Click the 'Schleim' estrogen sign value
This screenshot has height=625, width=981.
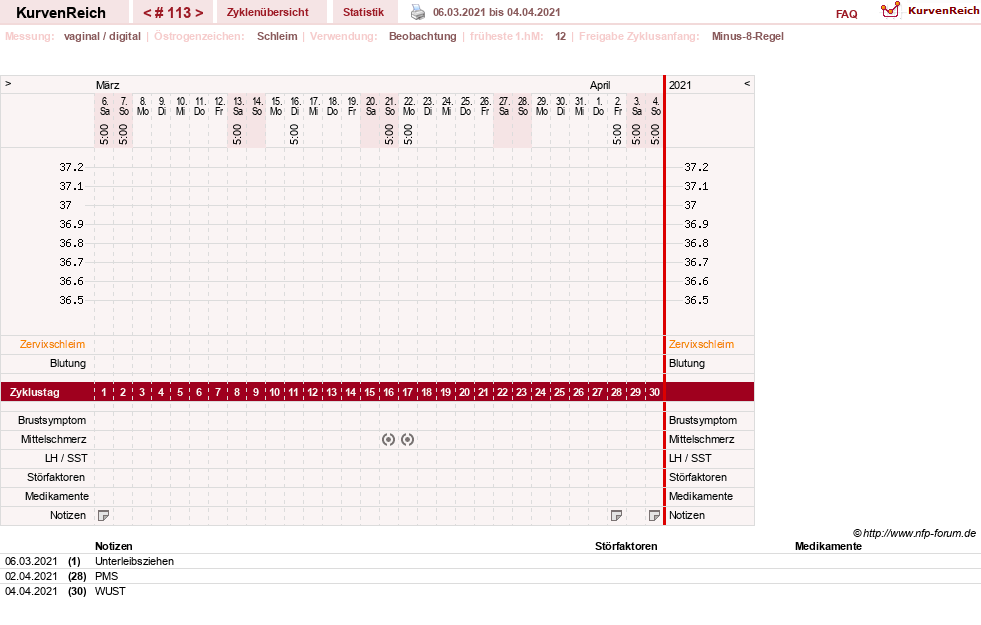(x=277, y=36)
